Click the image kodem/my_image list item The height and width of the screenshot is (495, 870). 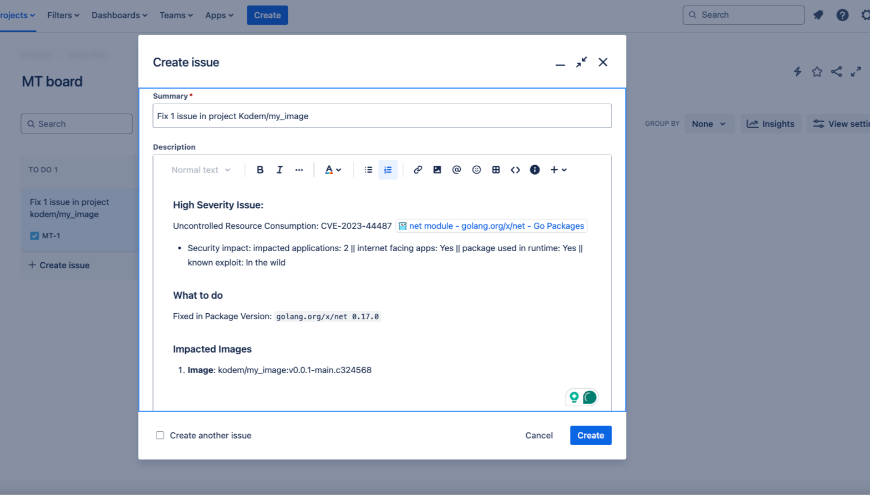(280, 370)
